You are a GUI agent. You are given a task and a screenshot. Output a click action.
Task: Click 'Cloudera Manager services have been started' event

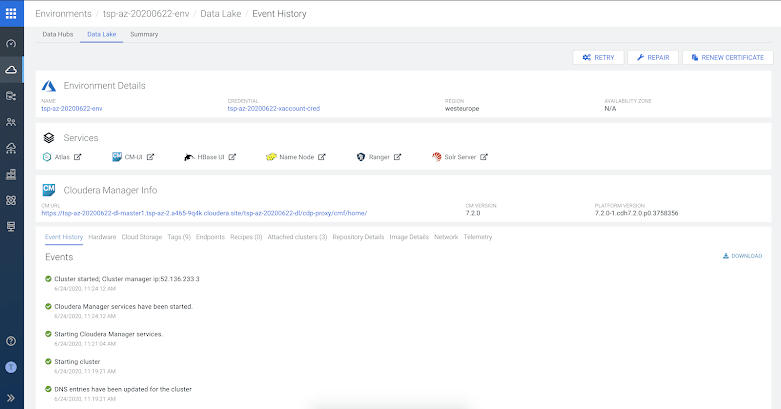124,306
